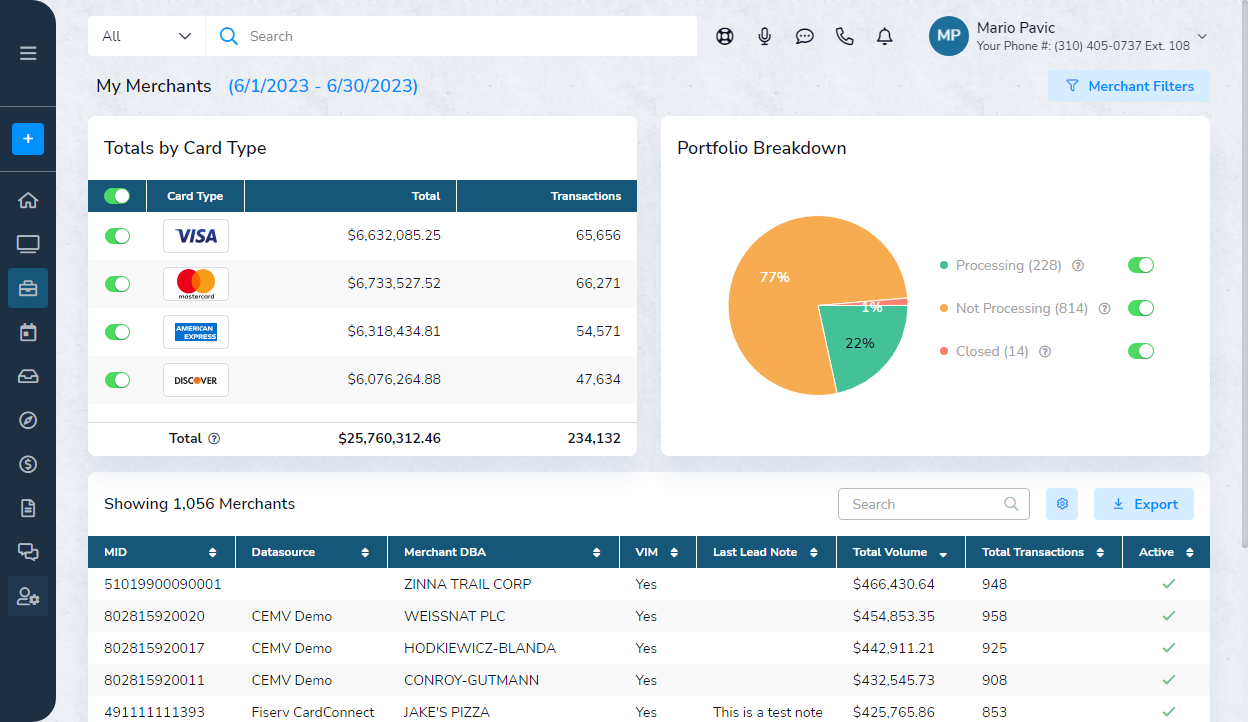This screenshot has height=722, width=1248.
Task: Toggle off the Visa card type switch
Action: [x=118, y=236]
